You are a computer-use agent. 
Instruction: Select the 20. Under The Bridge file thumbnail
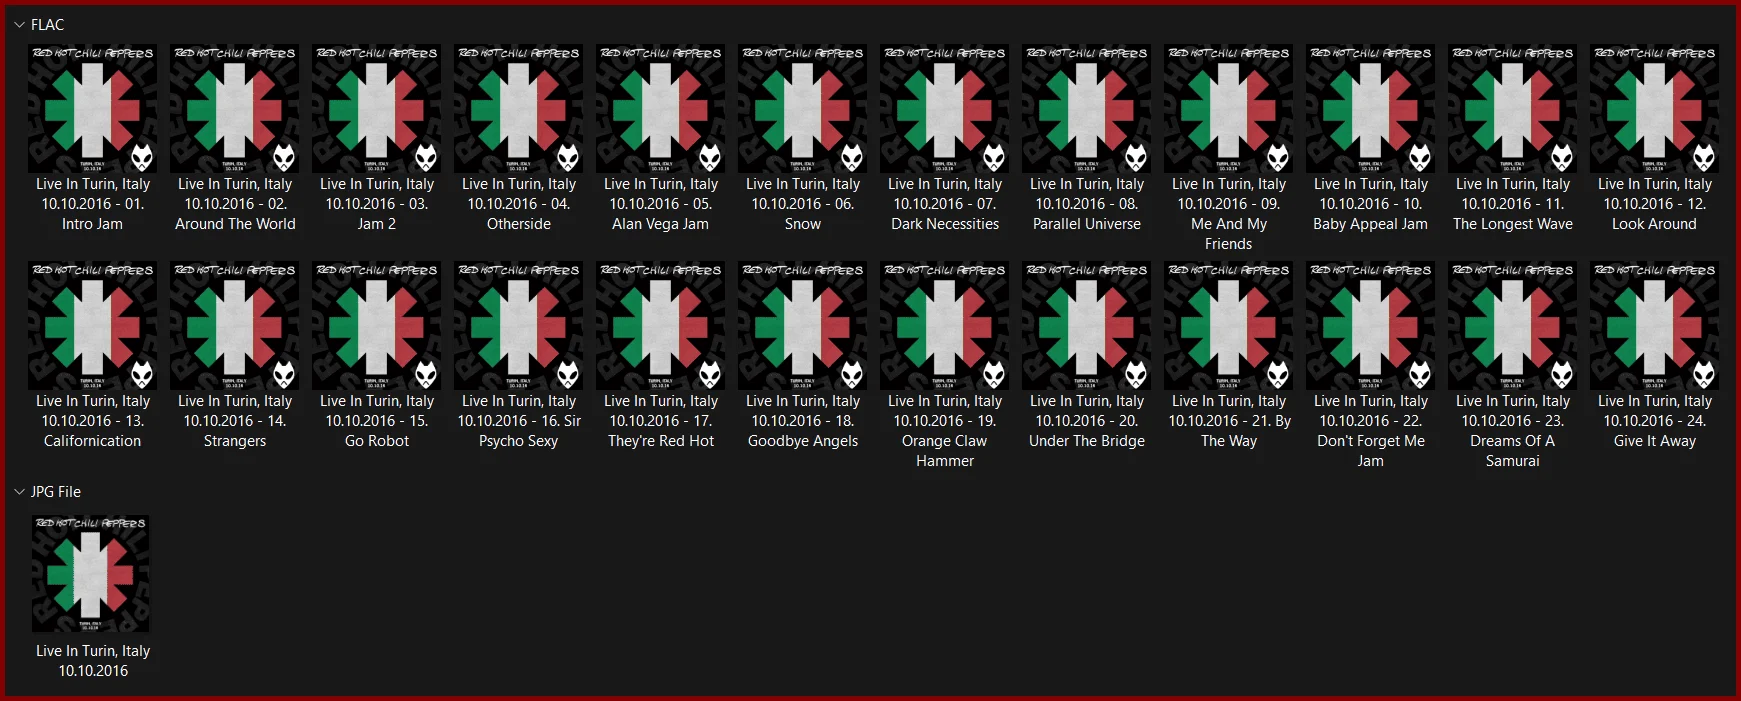(1087, 326)
